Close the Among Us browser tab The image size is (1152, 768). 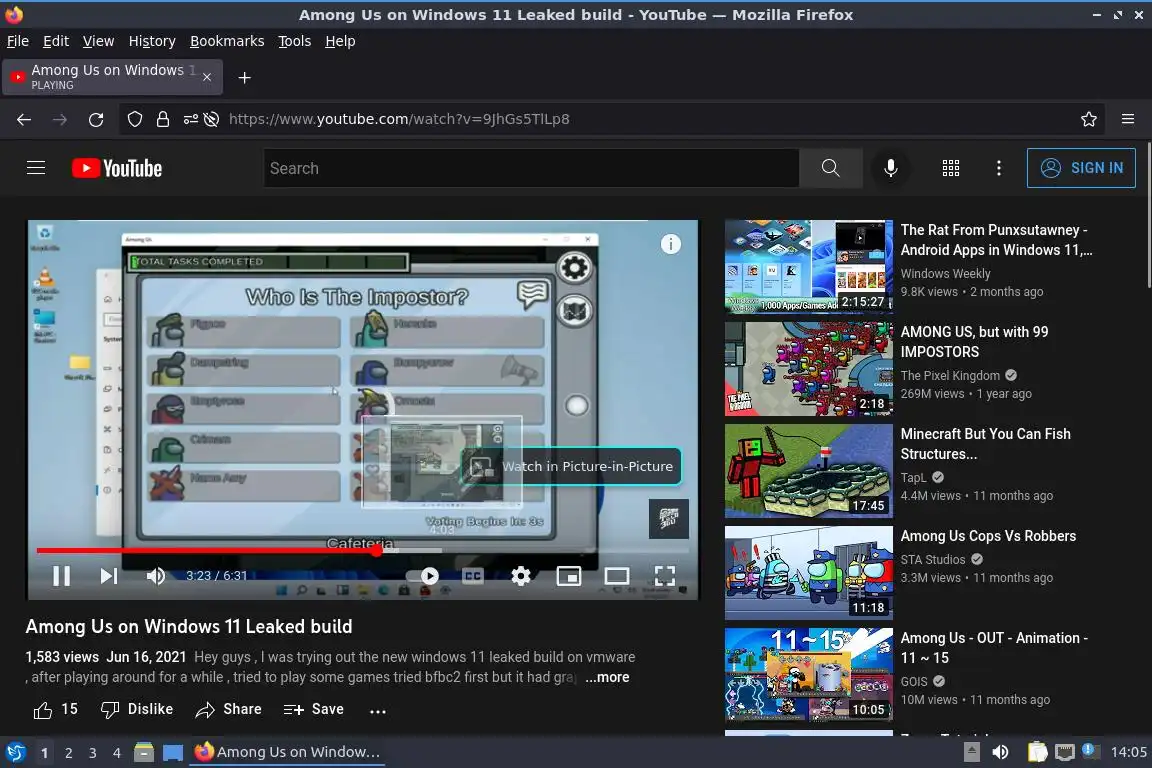[x=207, y=77]
